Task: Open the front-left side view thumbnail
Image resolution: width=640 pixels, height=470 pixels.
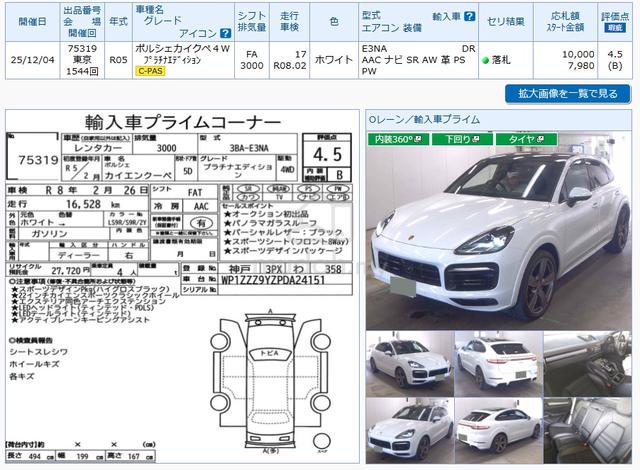Action: pyautogui.click(x=410, y=364)
